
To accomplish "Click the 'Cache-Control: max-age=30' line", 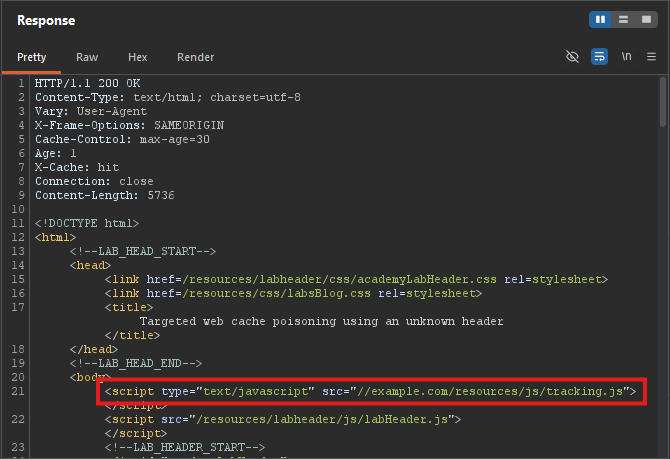I will coord(123,139).
